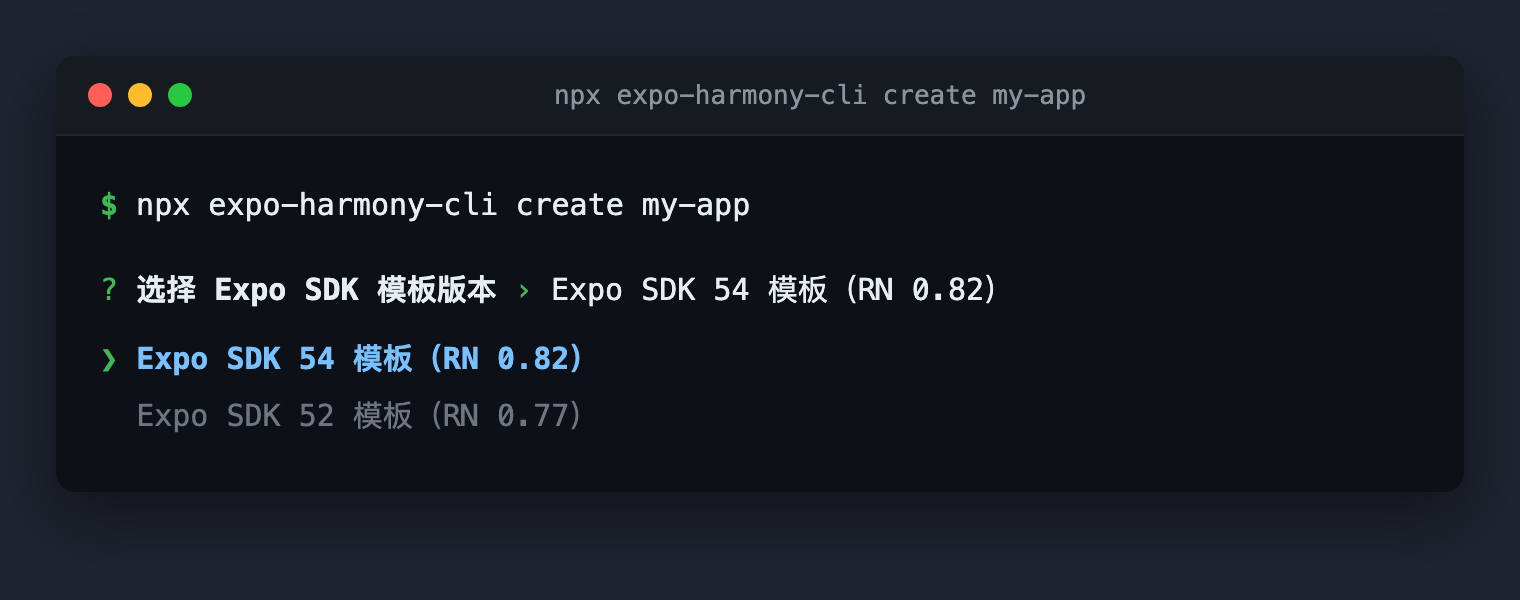
Task: Click the green selection arrow before Expo SDK 54
Action: click(109, 359)
